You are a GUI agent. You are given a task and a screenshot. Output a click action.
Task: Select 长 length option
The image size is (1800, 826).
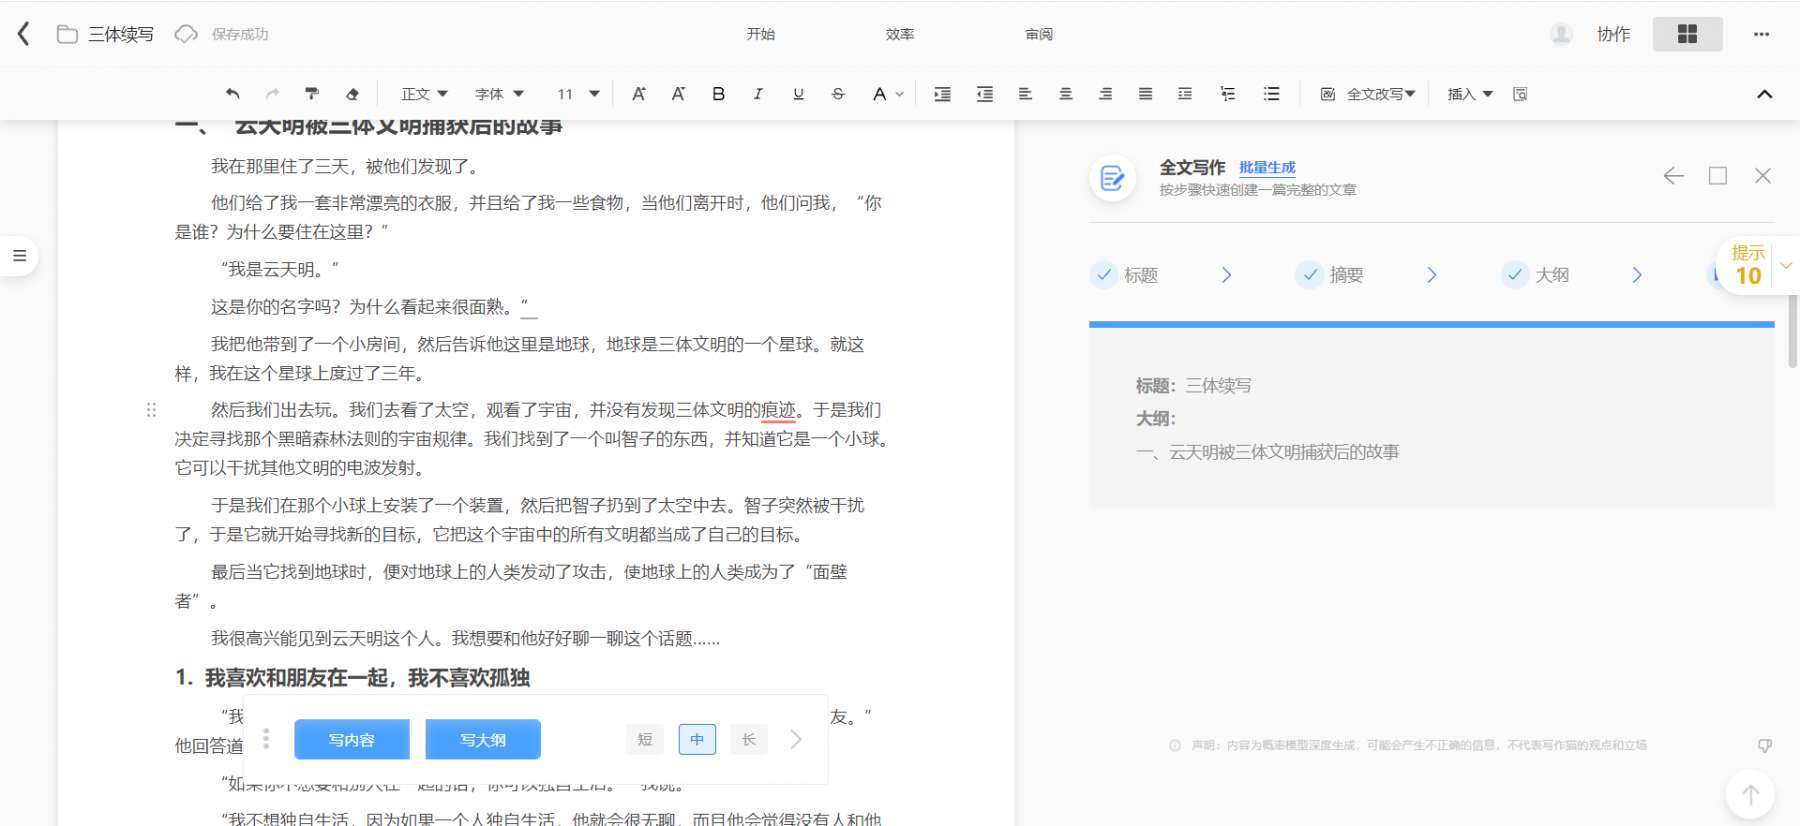point(749,740)
